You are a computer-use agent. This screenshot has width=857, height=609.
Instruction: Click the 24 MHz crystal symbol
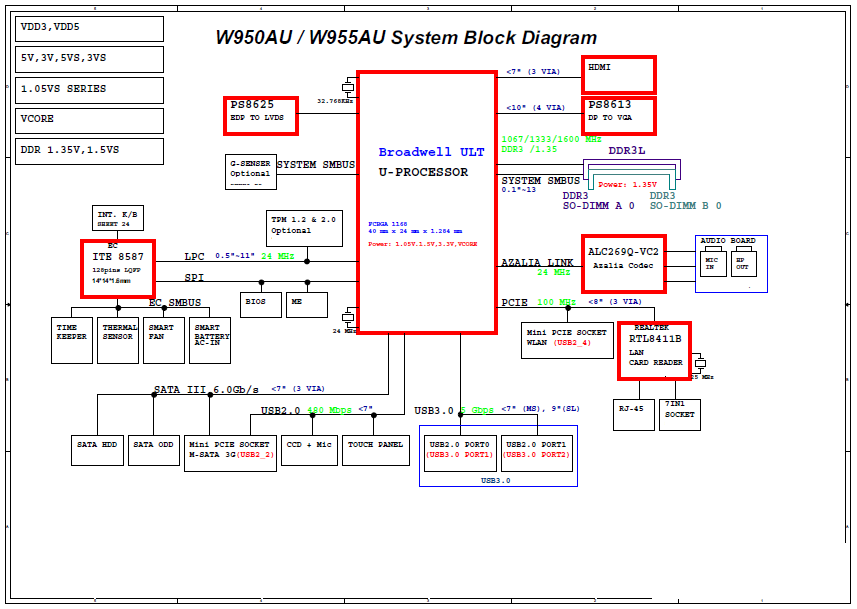coord(348,317)
